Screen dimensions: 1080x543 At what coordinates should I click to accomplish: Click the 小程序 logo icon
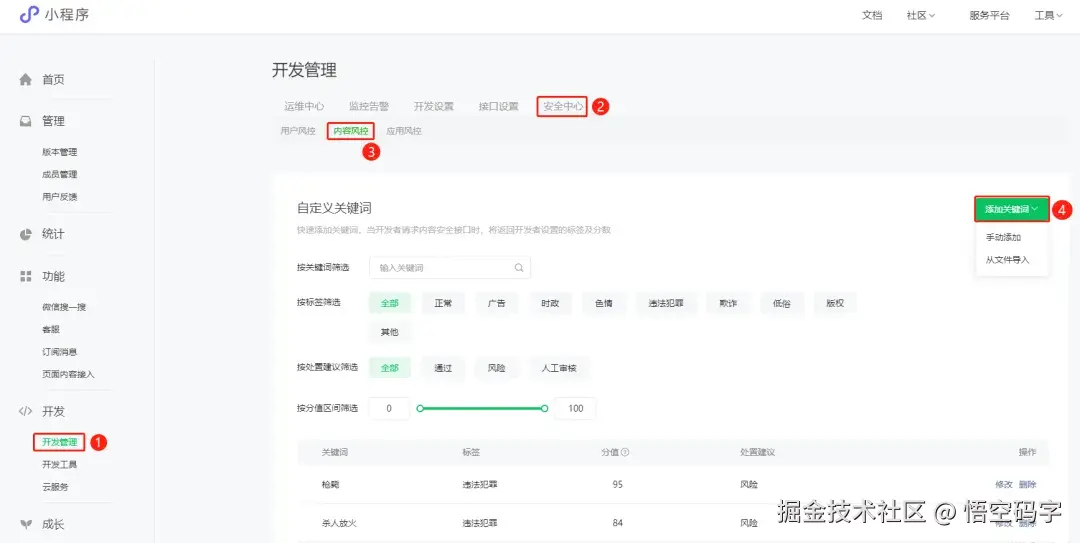pyautogui.click(x=29, y=14)
